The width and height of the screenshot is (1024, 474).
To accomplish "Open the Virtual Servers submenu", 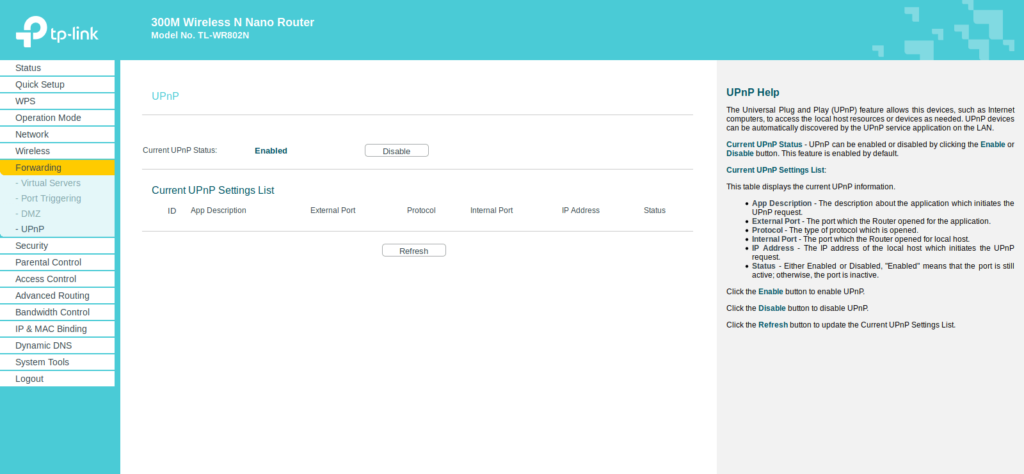I will tap(51, 183).
